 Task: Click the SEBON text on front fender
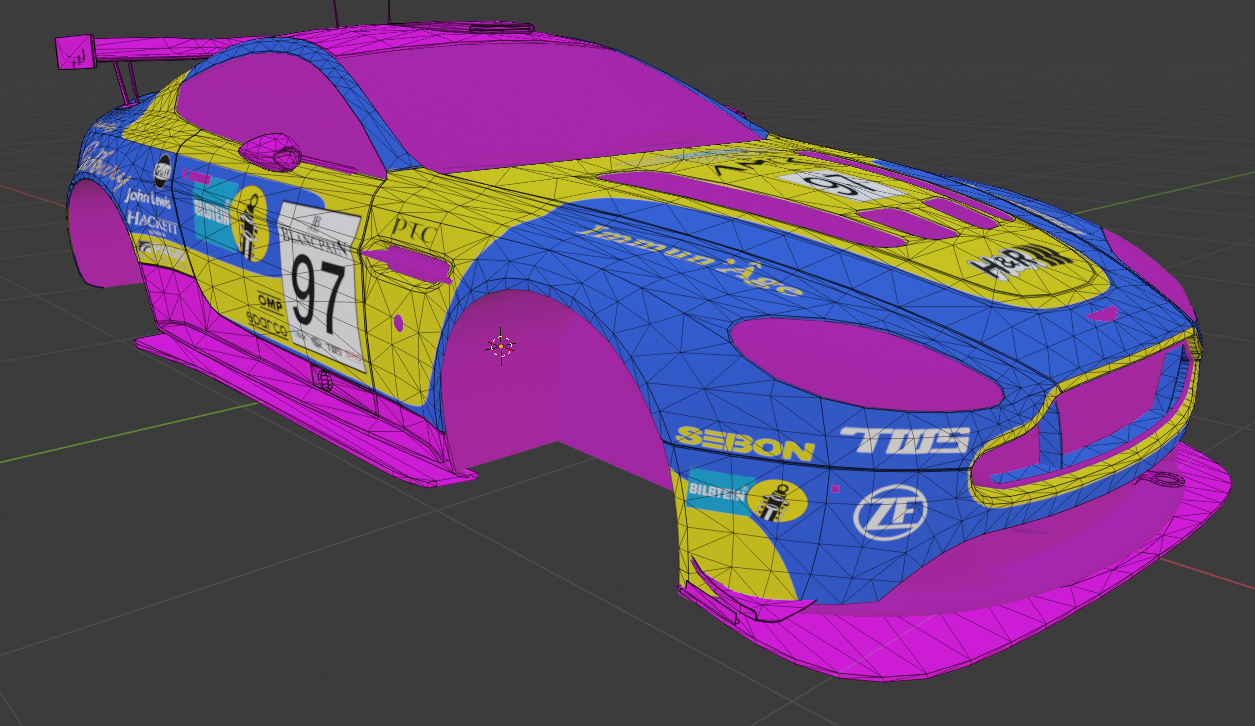745,442
